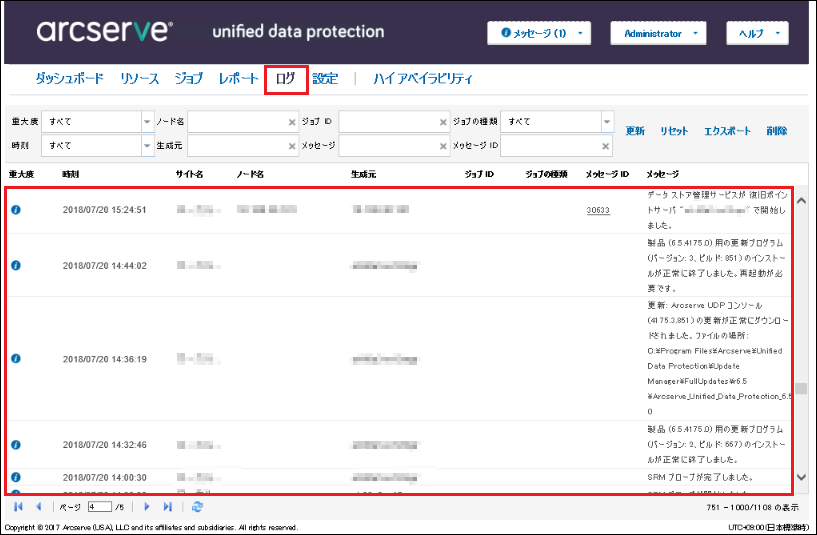Open the リソース tab
Image resolution: width=817 pixels, height=535 pixels.
pyautogui.click(x=140, y=79)
